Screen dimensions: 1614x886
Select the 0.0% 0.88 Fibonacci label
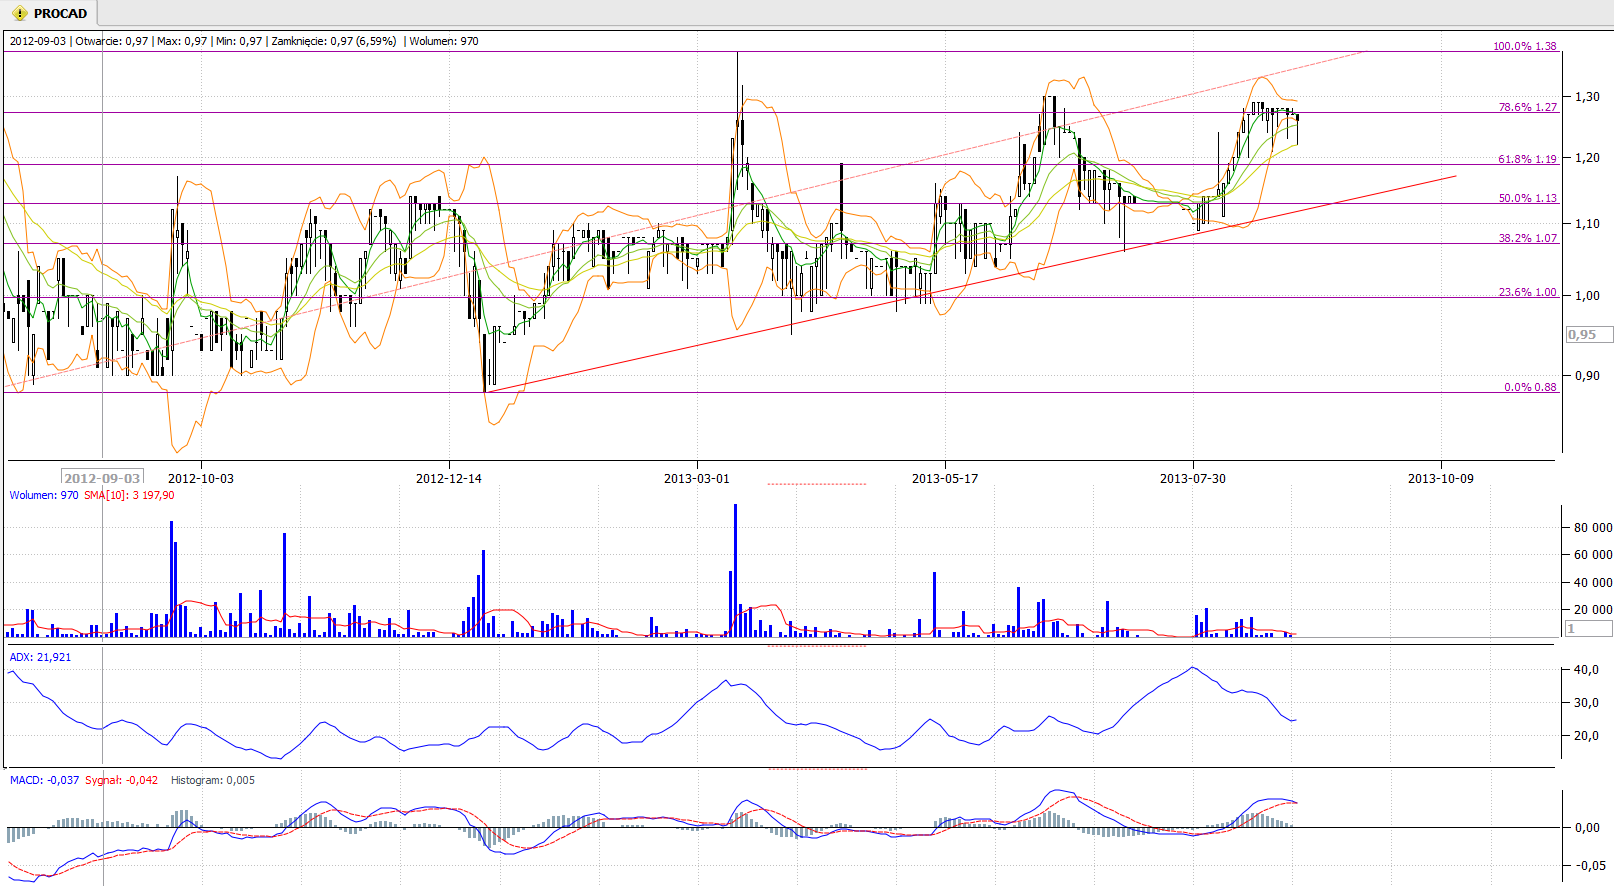click(1530, 387)
